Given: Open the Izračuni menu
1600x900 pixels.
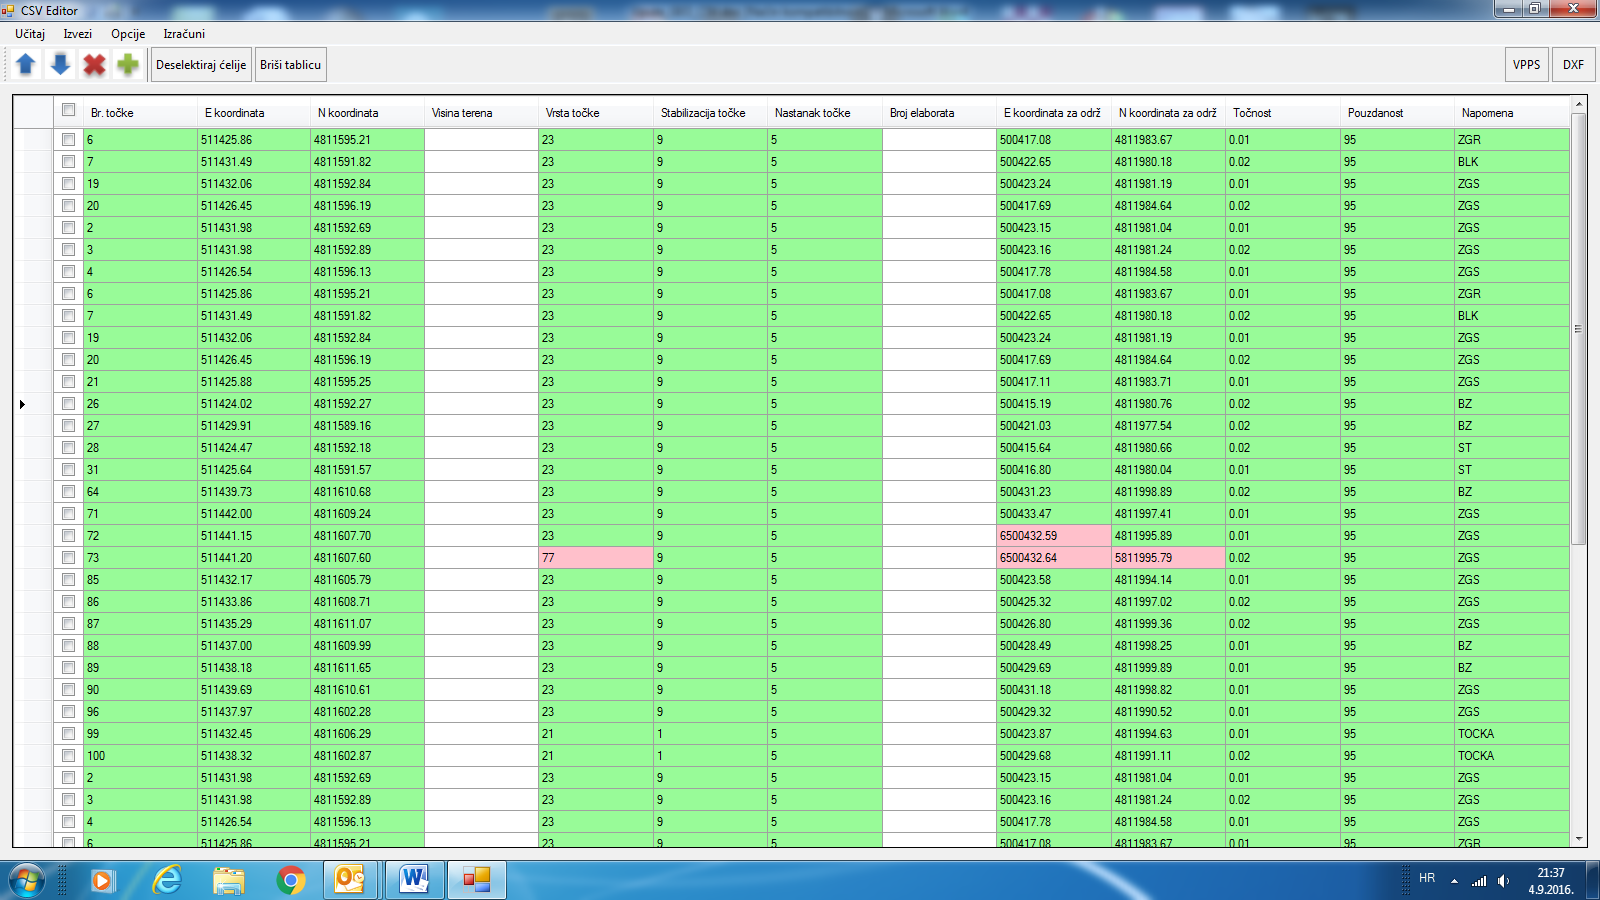Looking at the screenshot, I should (184, 34).
